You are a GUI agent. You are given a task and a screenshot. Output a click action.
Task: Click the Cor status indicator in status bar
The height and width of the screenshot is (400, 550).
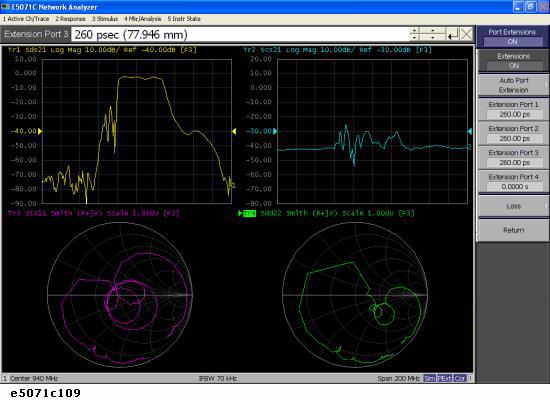[460, 378]
